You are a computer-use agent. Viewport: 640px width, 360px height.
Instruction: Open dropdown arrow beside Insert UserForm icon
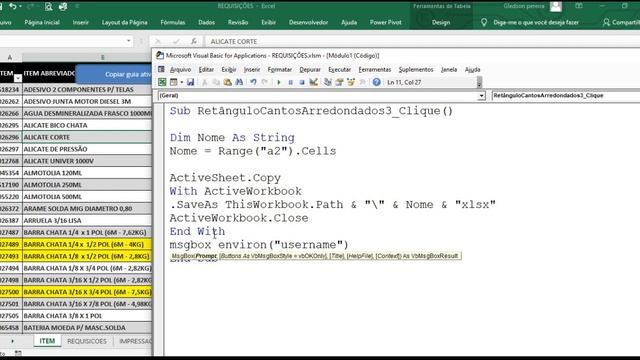182,82
